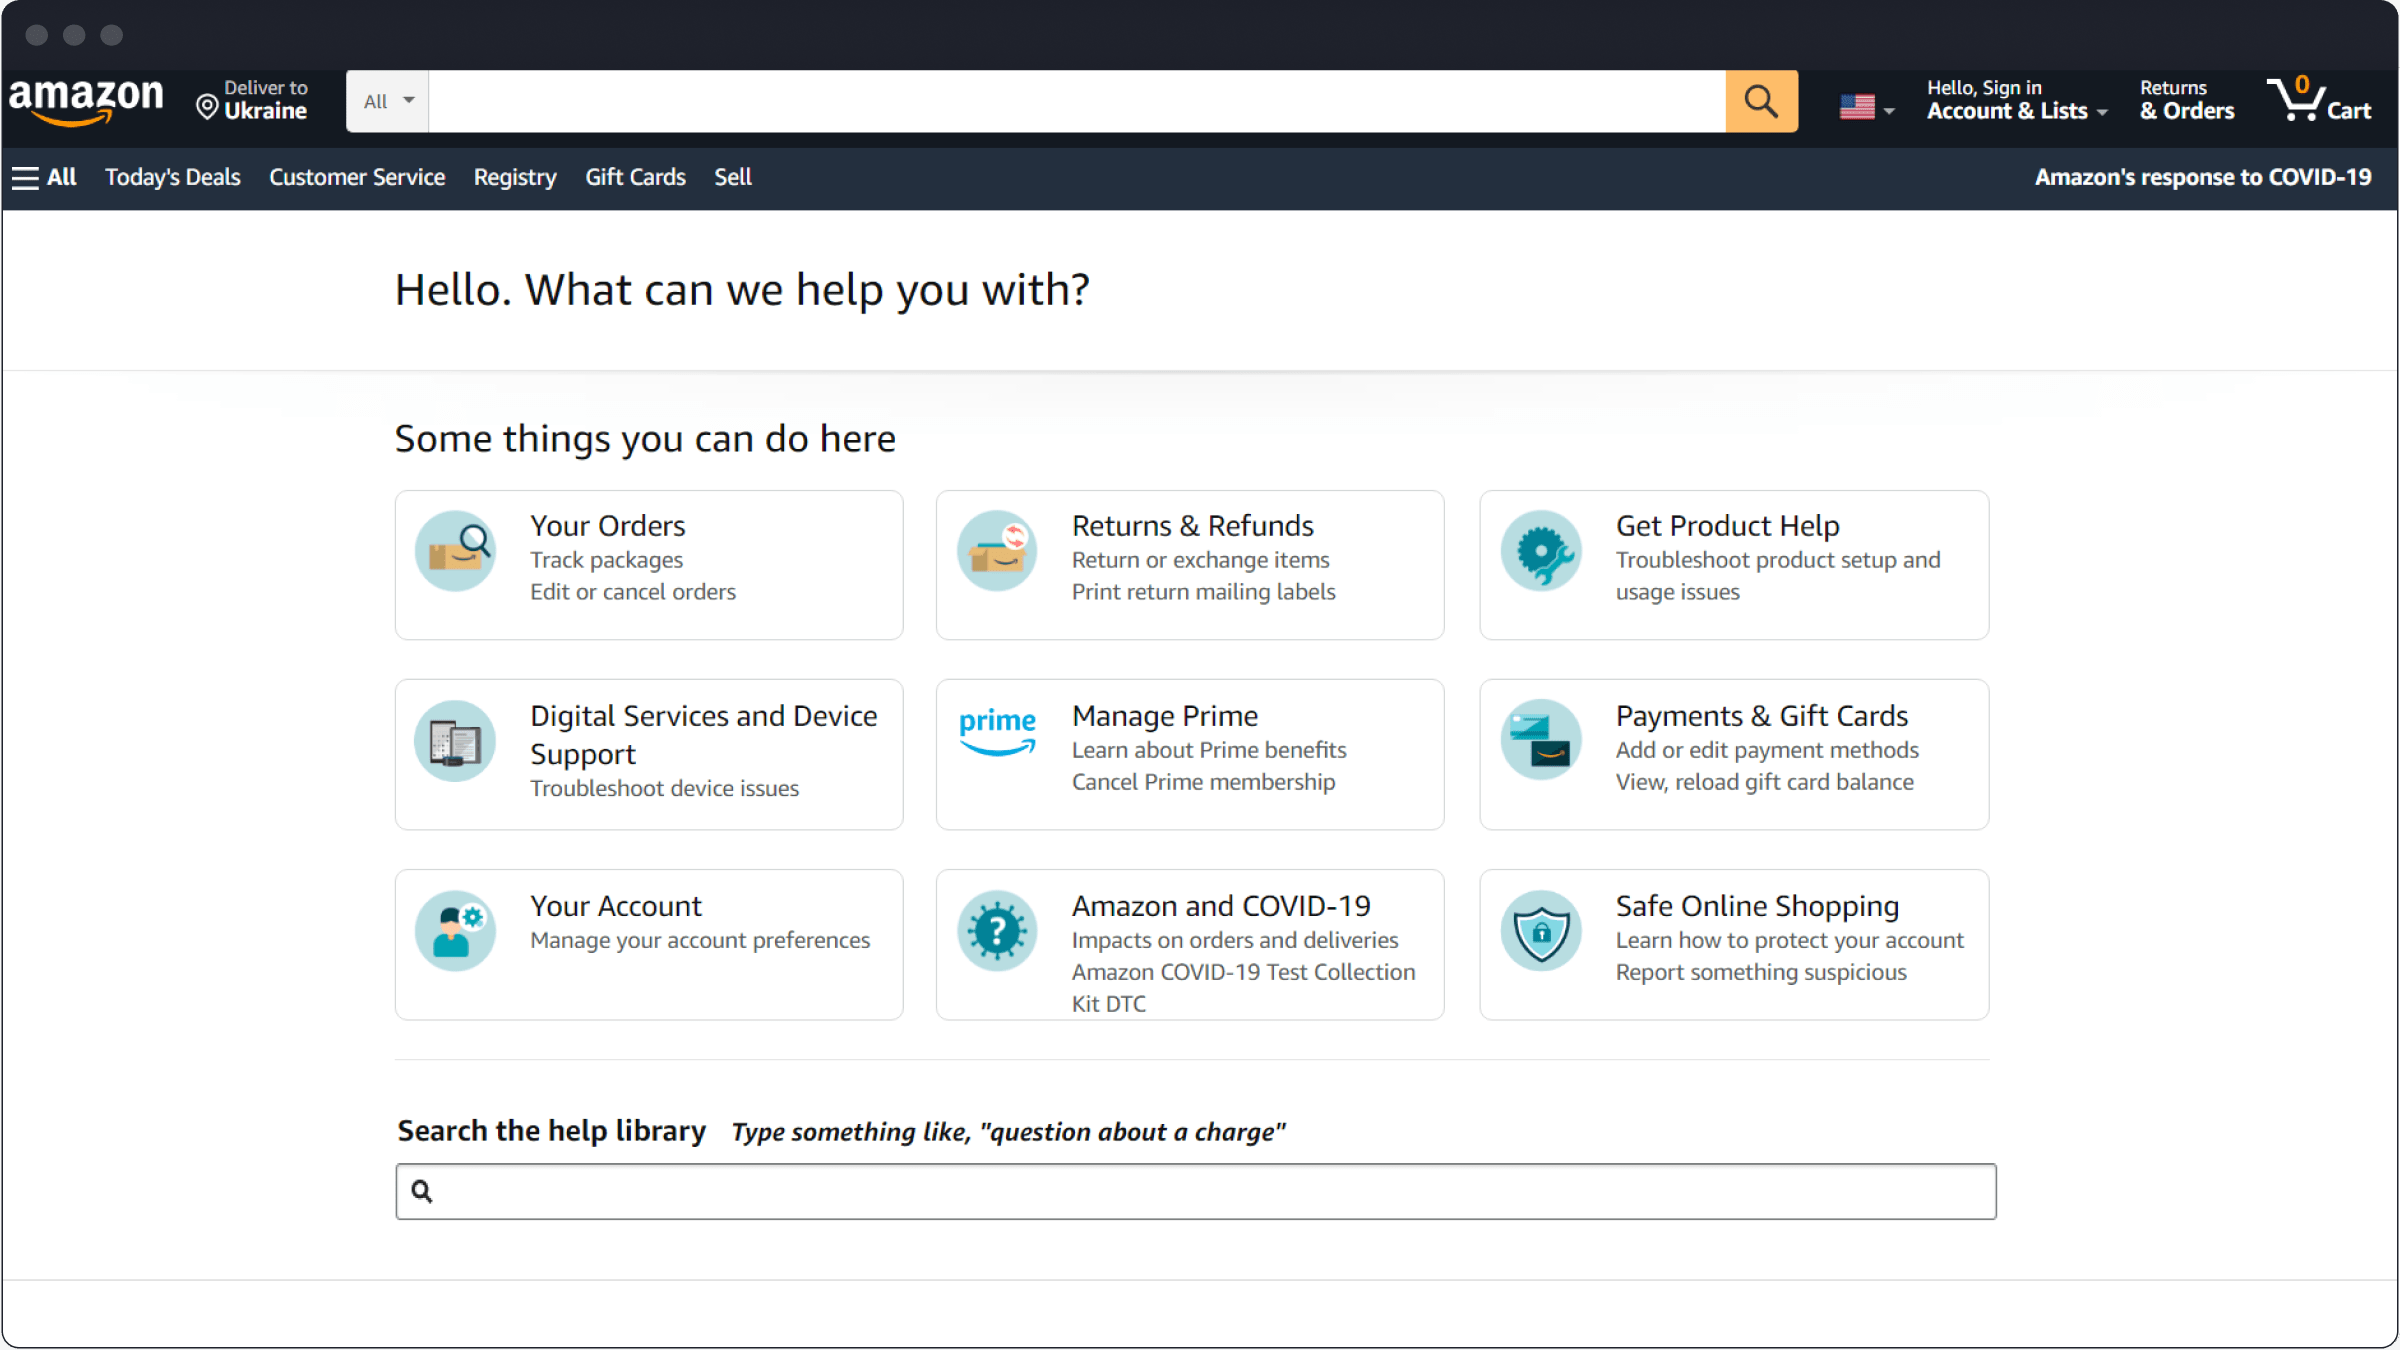Click the Your Orders heading
This screenshot has width=2400, height=1350.
(608, 526)
